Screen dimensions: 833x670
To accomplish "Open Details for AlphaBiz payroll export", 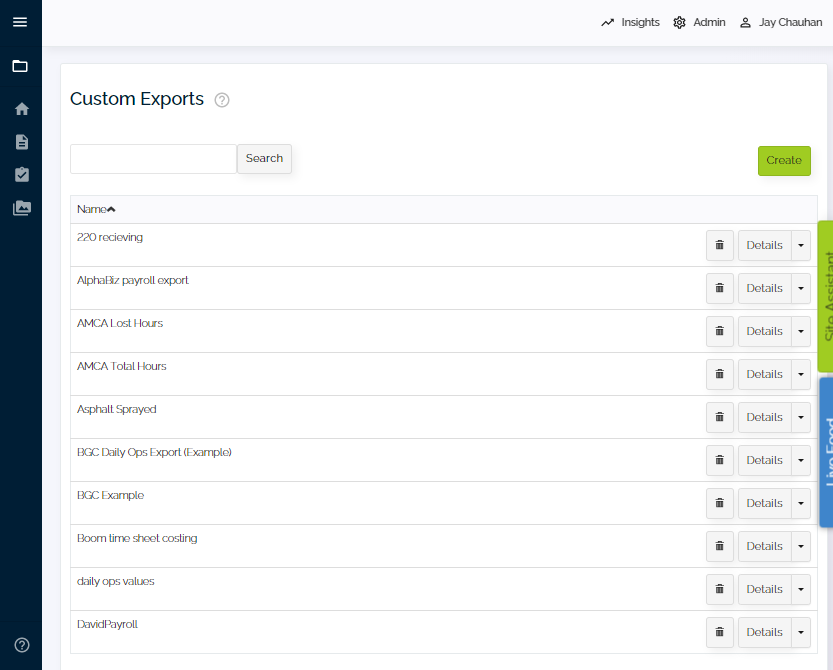I will [x=764, y=288].
